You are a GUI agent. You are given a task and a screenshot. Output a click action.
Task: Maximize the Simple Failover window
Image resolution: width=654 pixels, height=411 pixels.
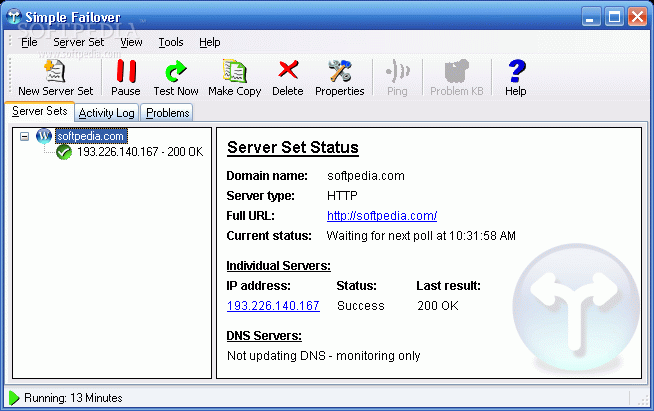pyautogui.click(x=614, y=17)
